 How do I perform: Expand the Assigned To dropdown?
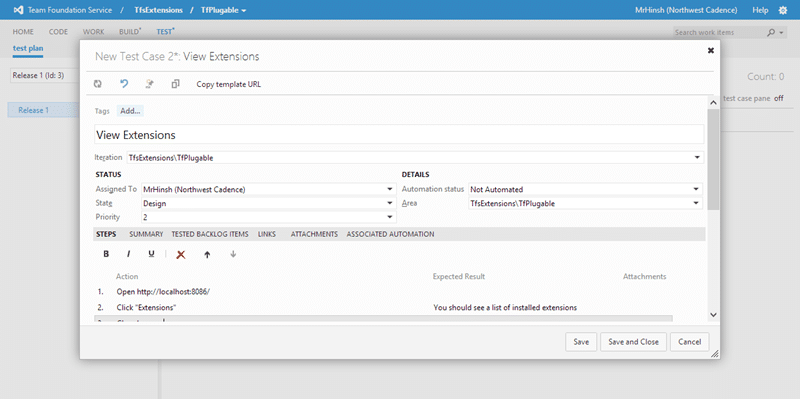click(x=390, y=189)
